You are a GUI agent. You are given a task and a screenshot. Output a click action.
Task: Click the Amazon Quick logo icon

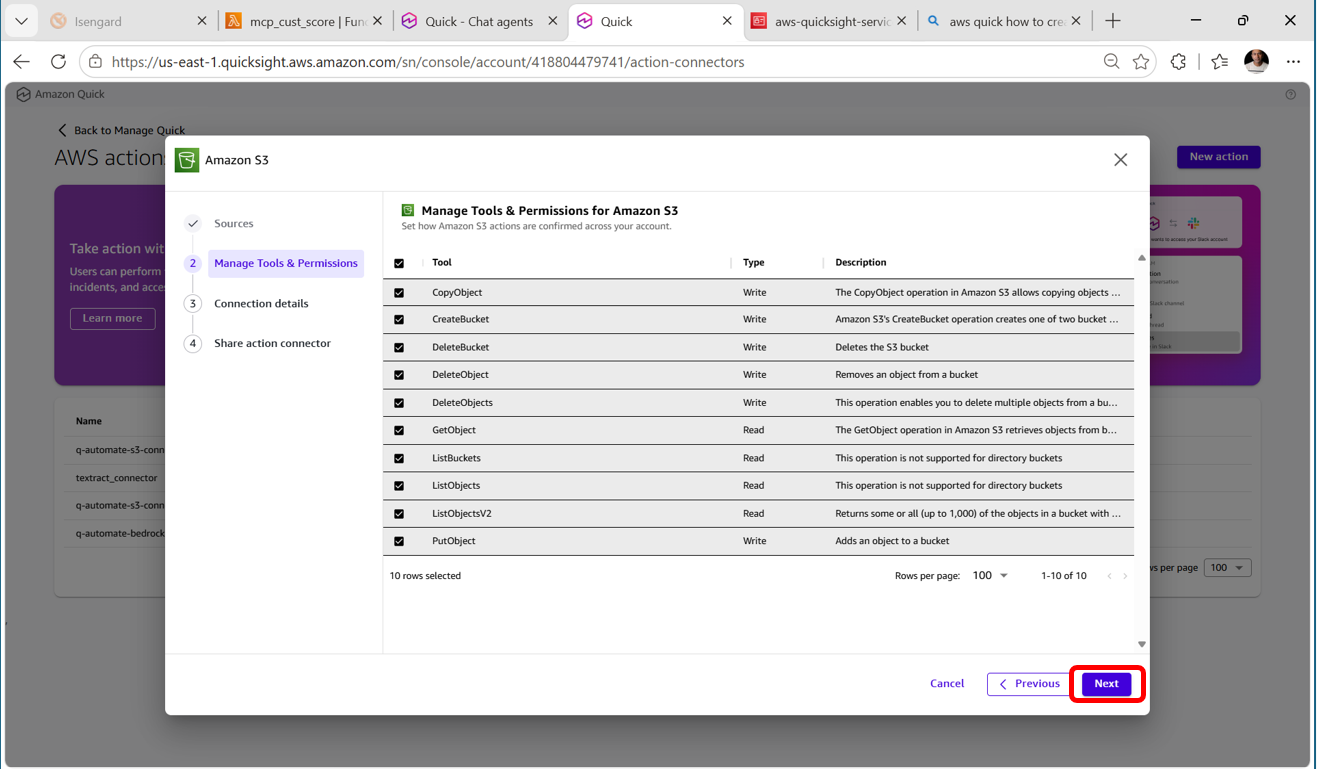tap(23, 95)
